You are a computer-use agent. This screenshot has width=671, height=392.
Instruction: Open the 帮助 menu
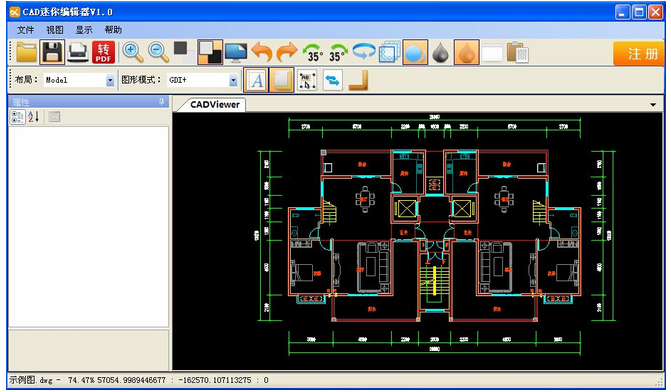[113, 30]
